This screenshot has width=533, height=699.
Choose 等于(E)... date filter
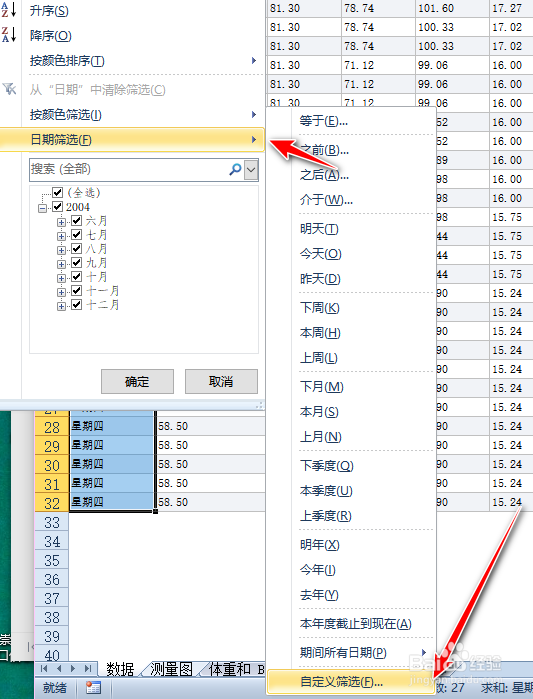pyautogui.click(x=351, y=120)
